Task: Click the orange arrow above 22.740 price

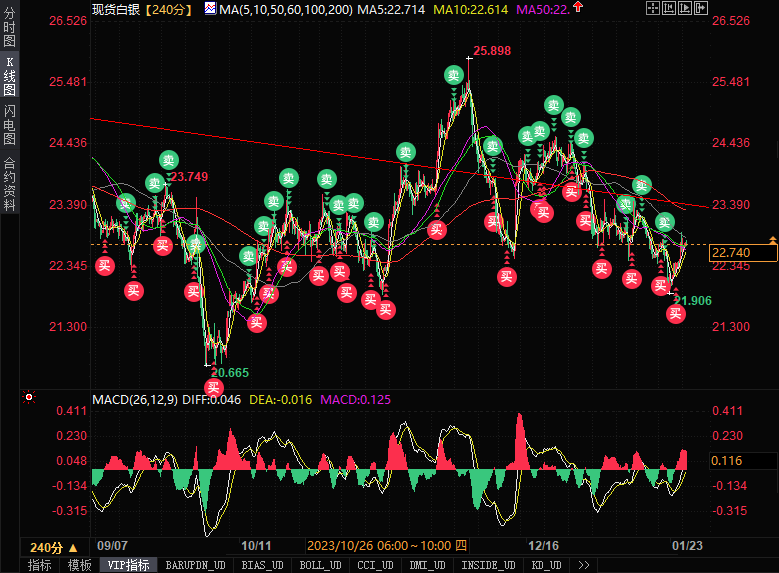Action: point(773,240)
